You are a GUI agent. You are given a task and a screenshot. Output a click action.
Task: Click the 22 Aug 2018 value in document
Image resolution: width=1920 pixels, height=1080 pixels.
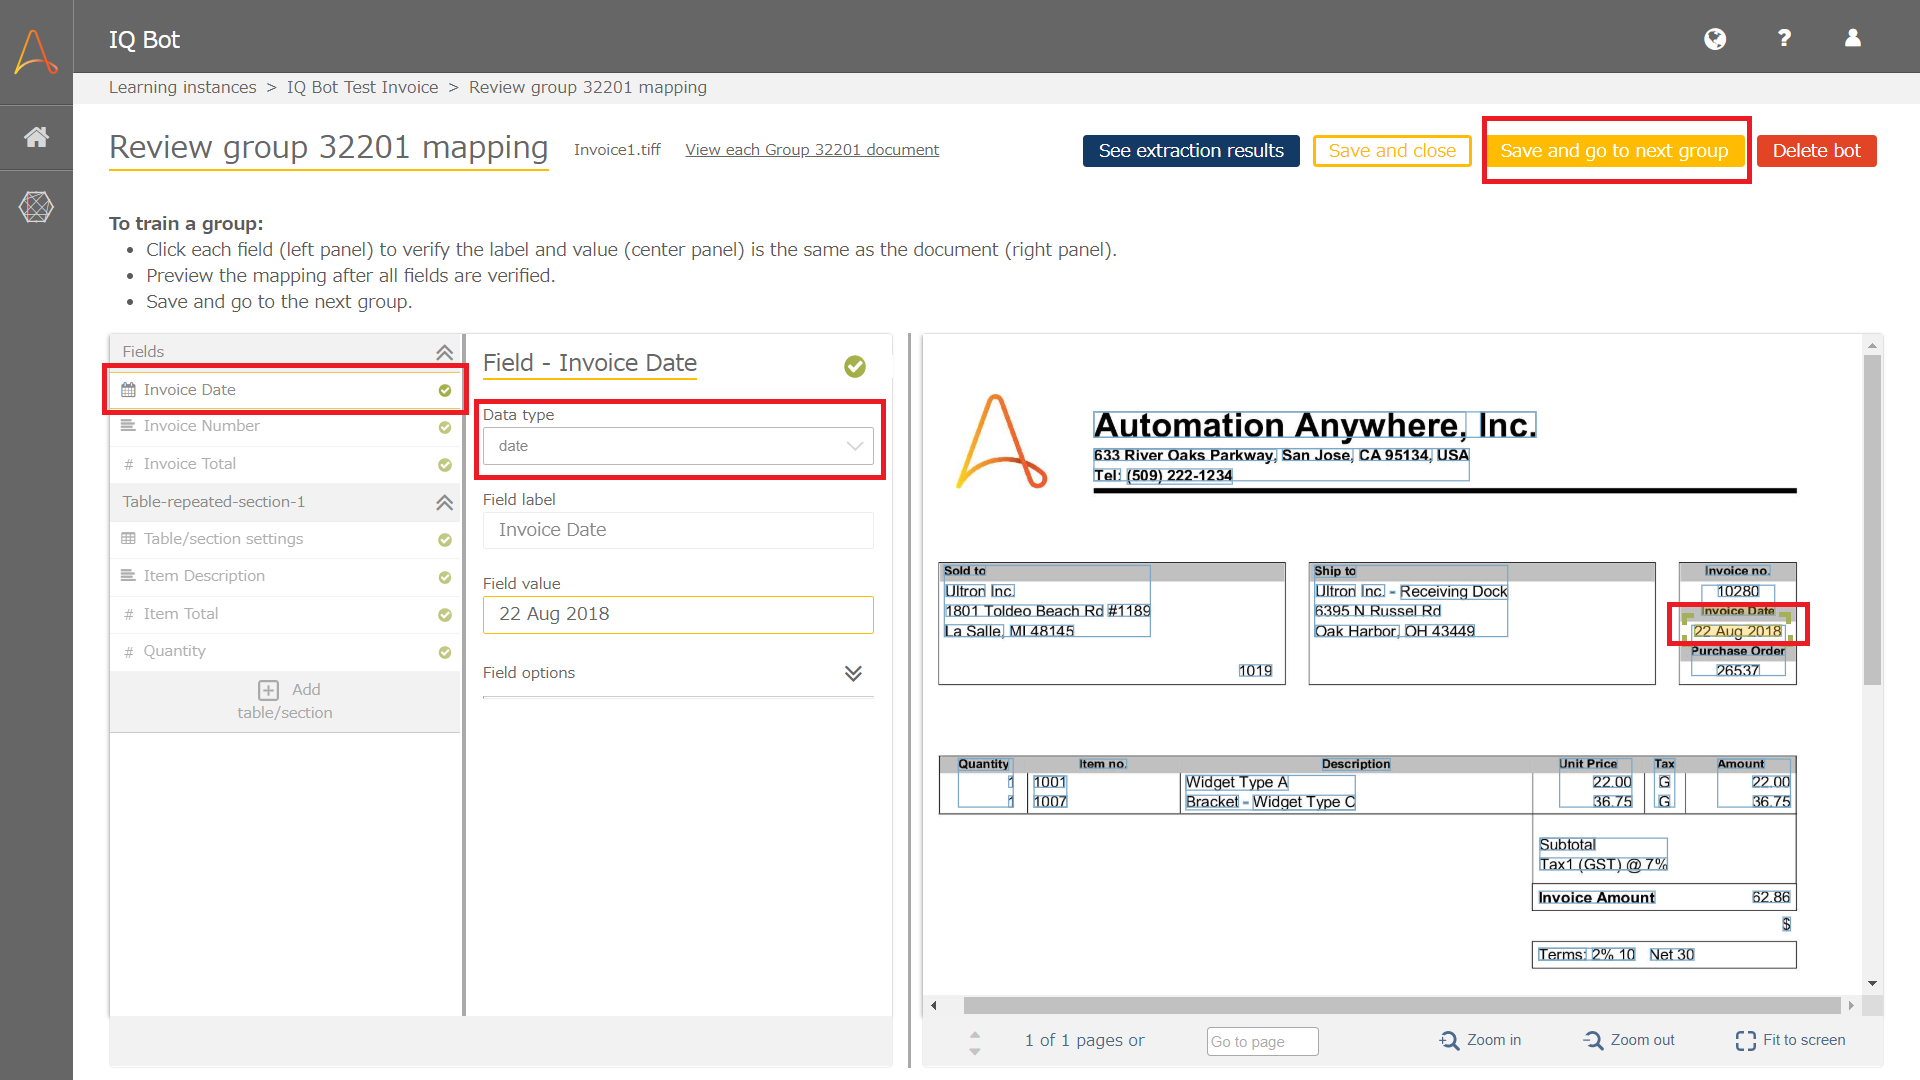(1737, 631)
